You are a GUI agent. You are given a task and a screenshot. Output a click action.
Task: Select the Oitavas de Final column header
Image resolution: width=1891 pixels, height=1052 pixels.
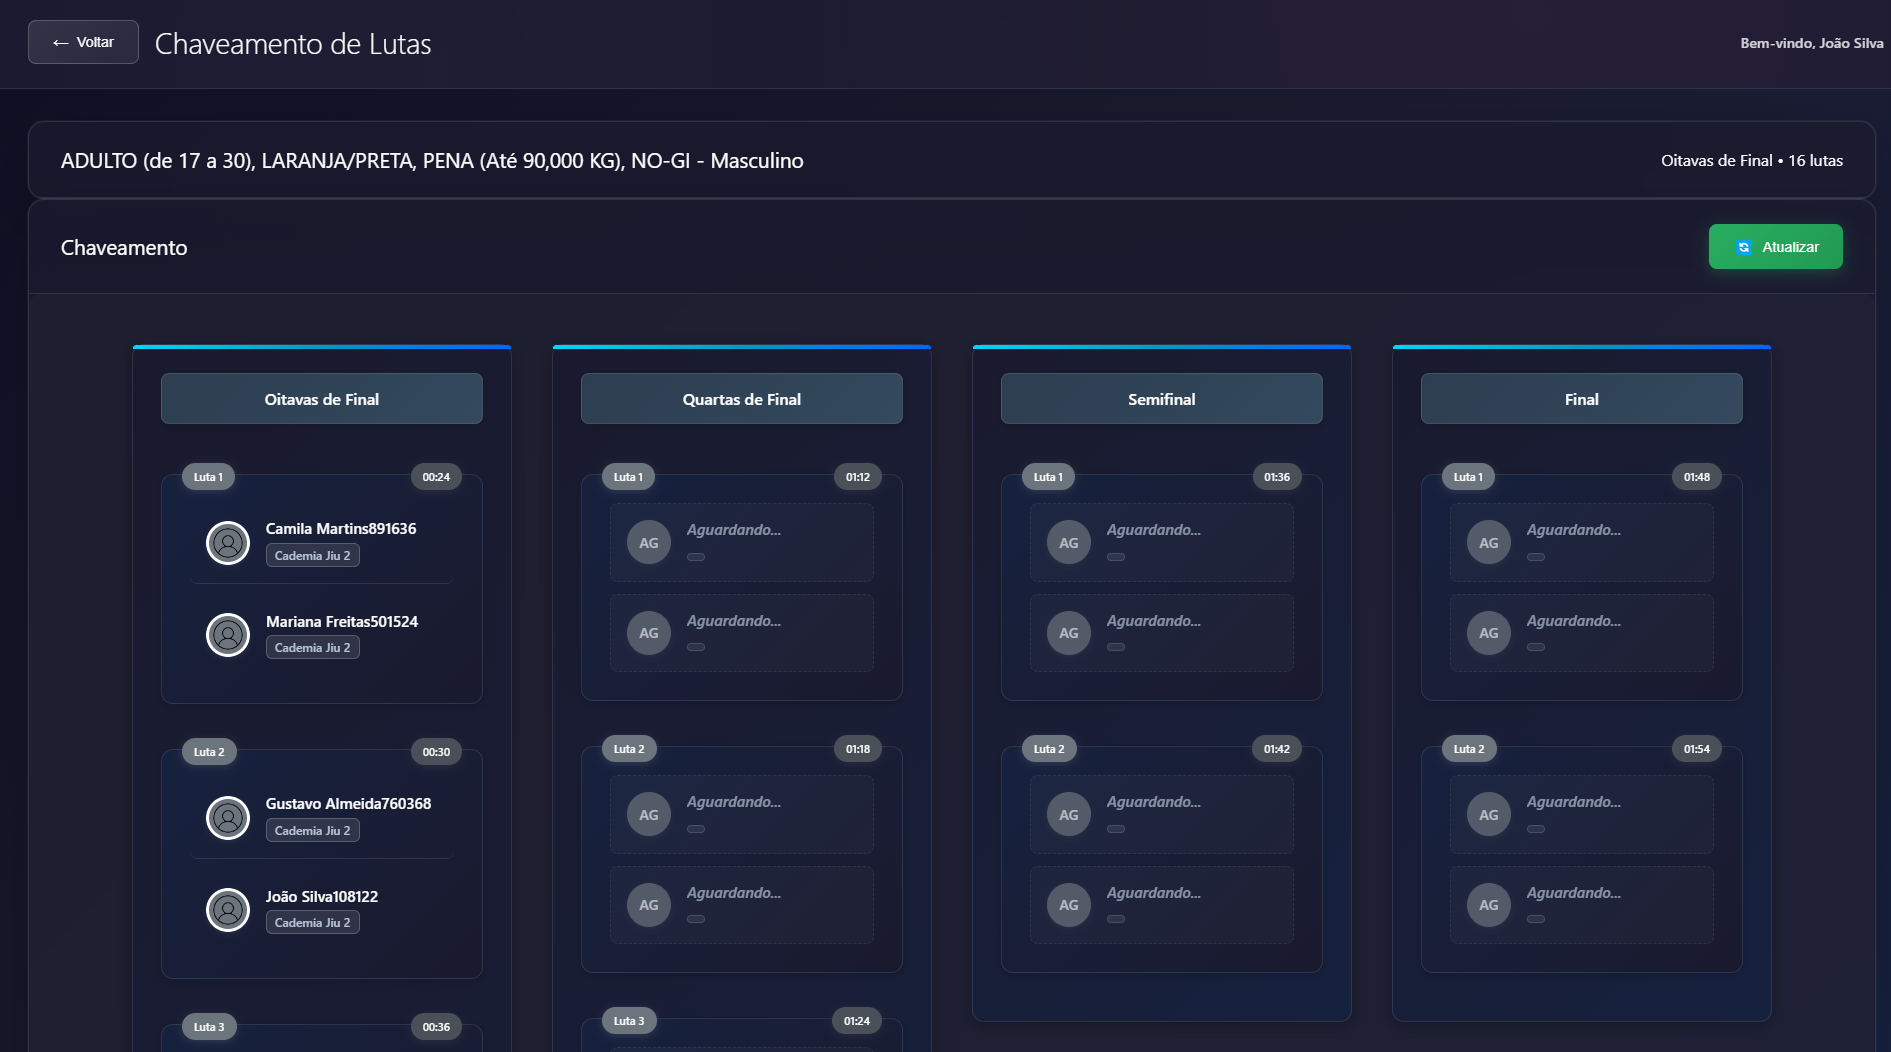coord(322,399)
